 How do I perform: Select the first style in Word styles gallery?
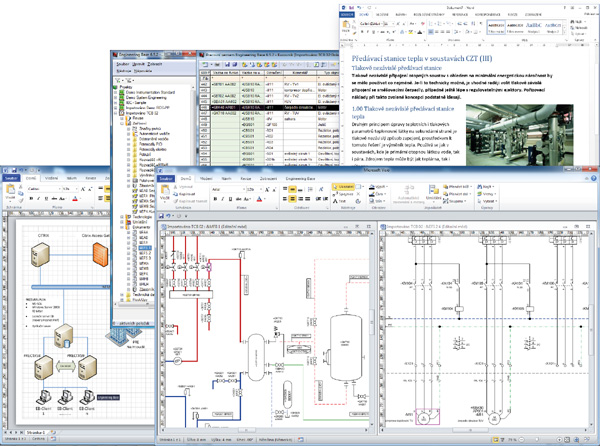click(497, 28)
